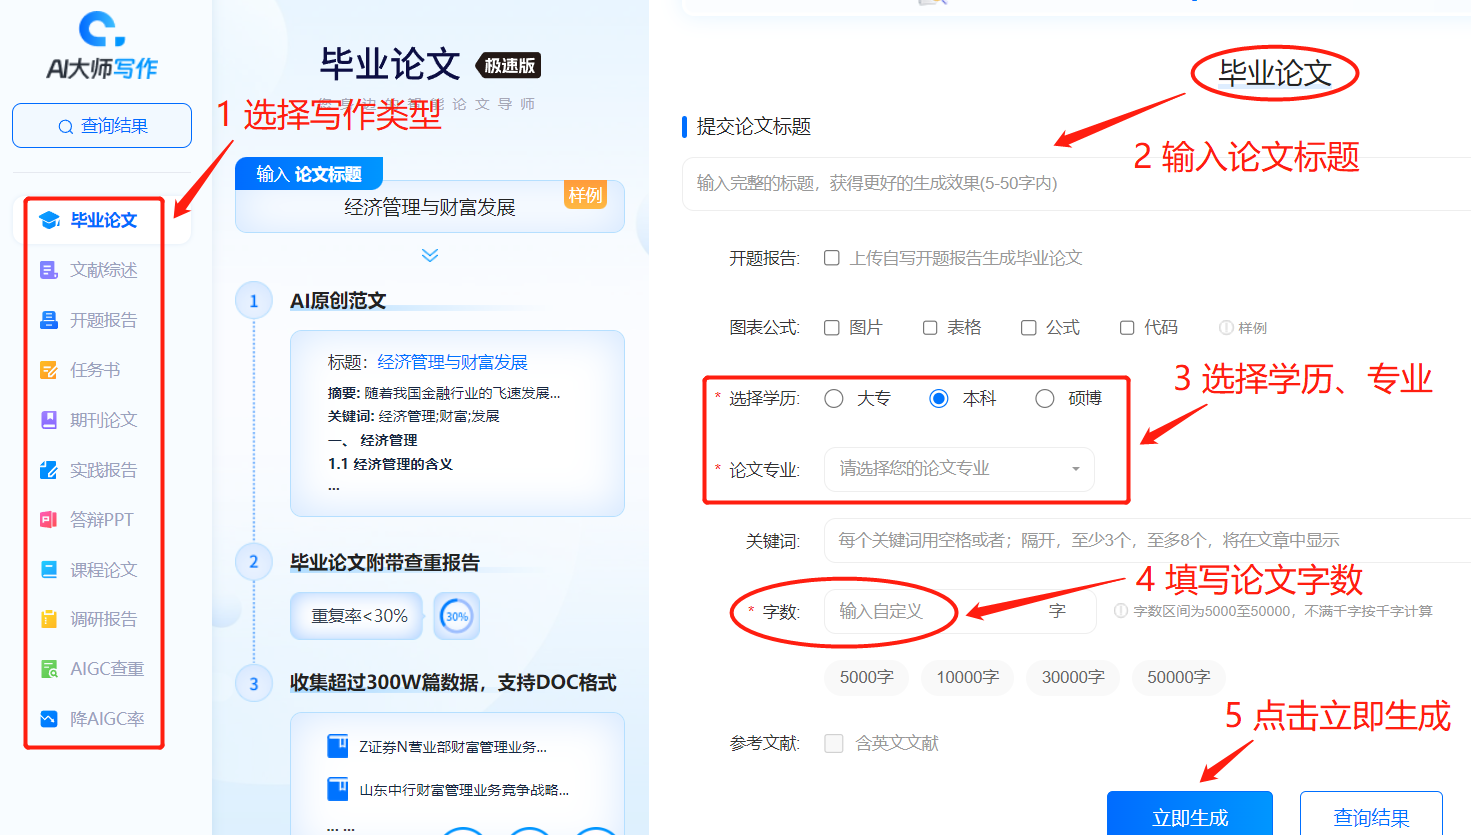Choose the 10000字 word count preset

967,677
